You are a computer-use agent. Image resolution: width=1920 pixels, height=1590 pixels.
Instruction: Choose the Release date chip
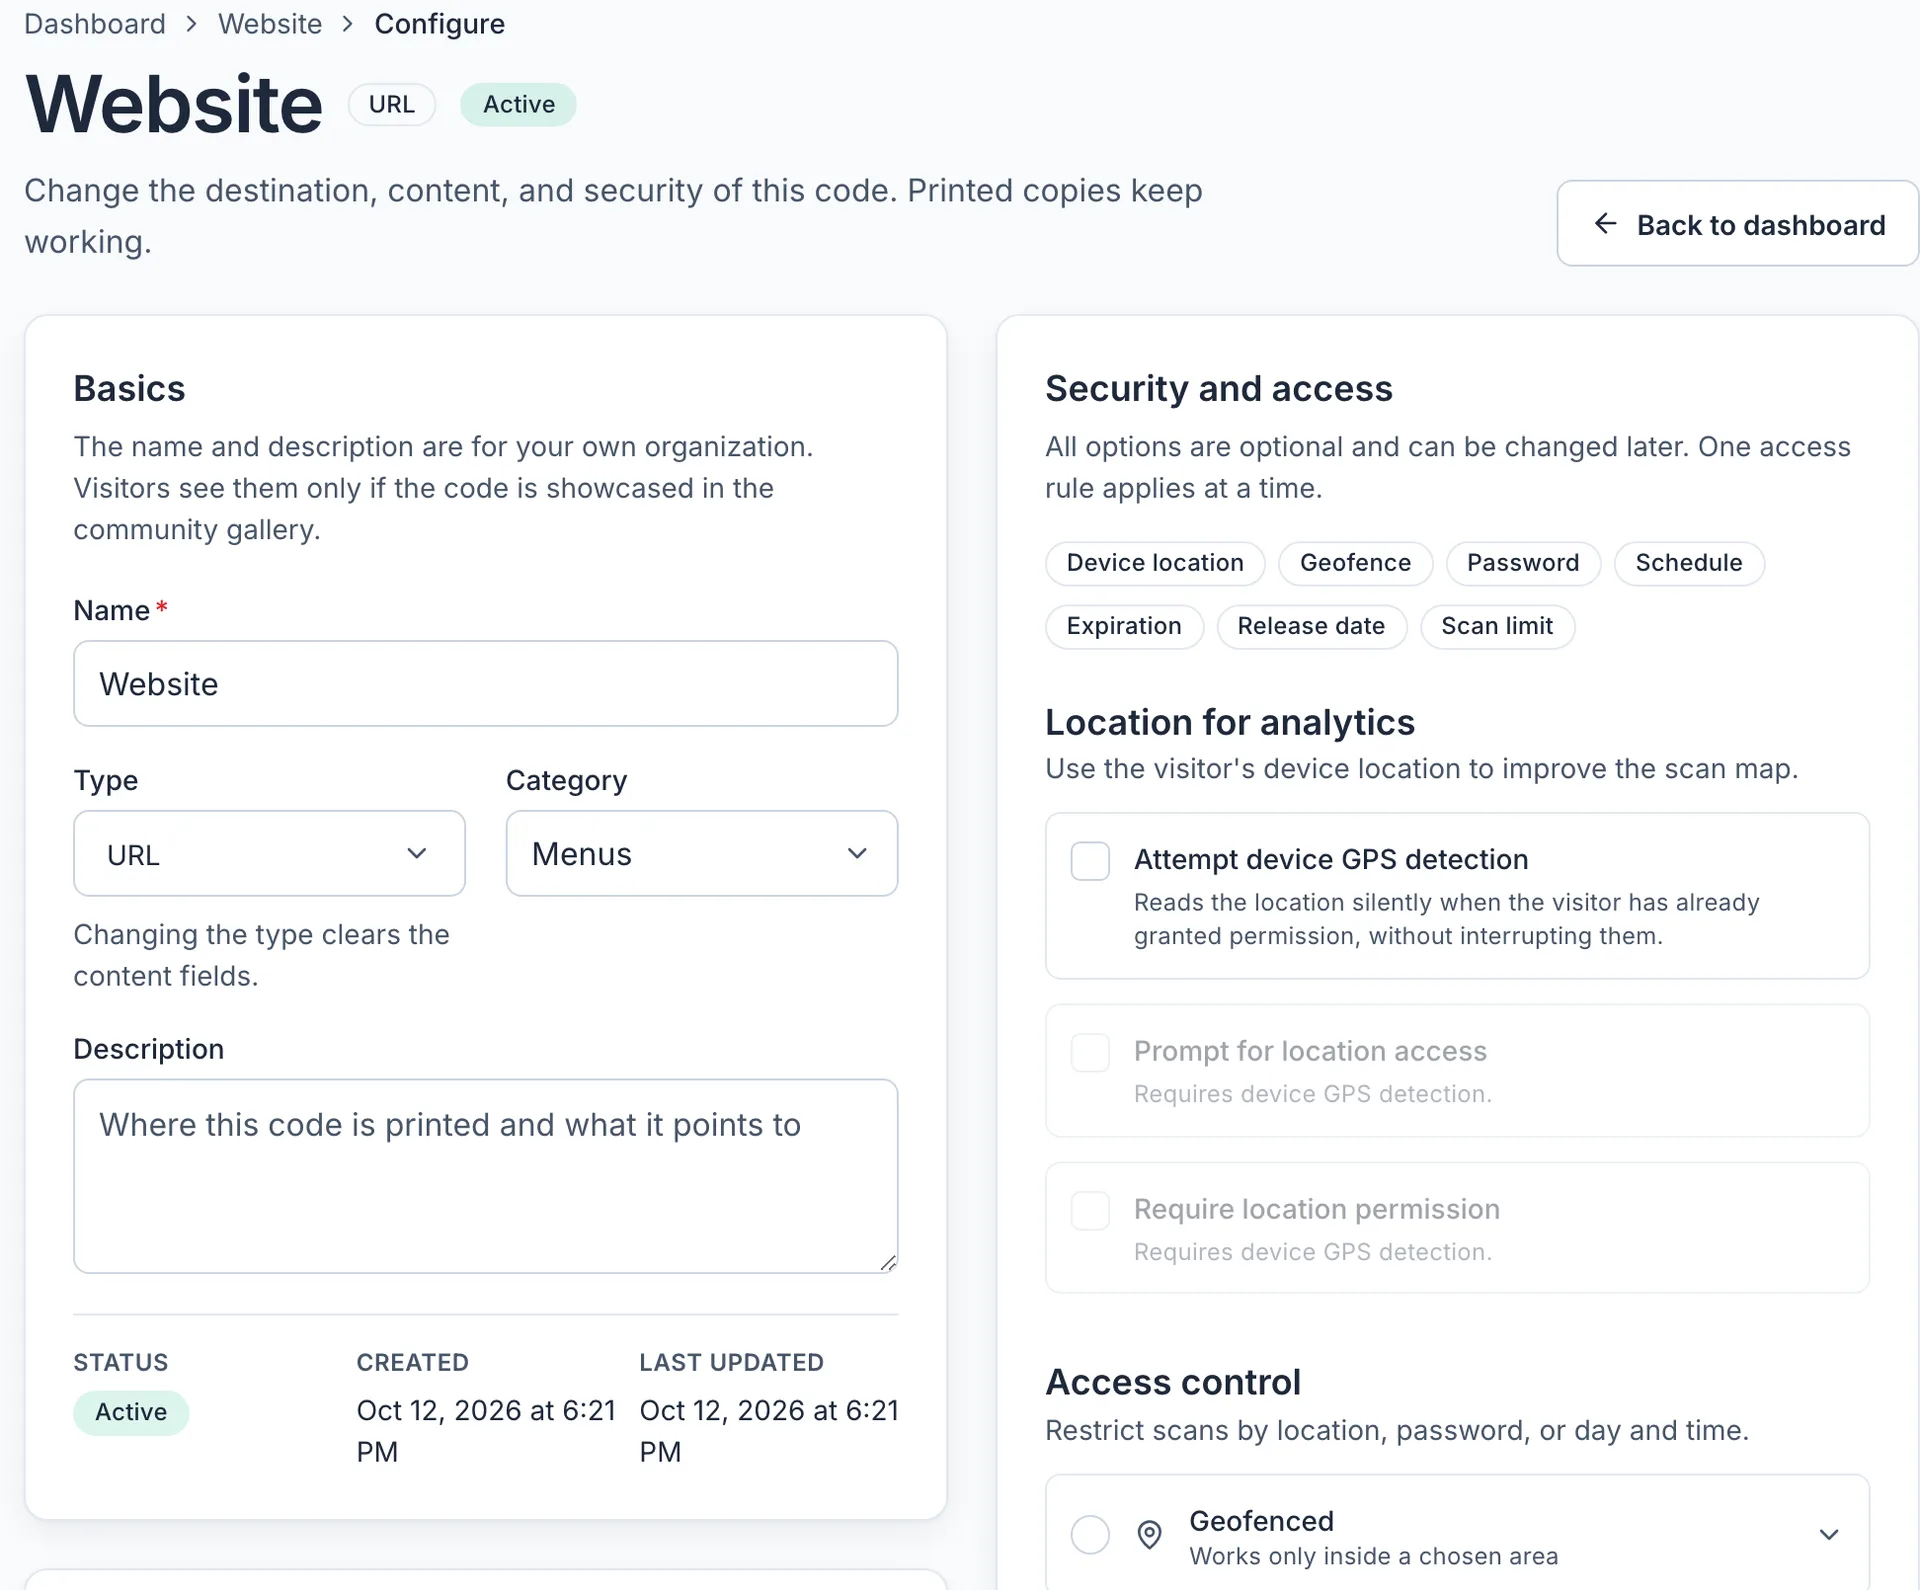tap(1311, 626)
